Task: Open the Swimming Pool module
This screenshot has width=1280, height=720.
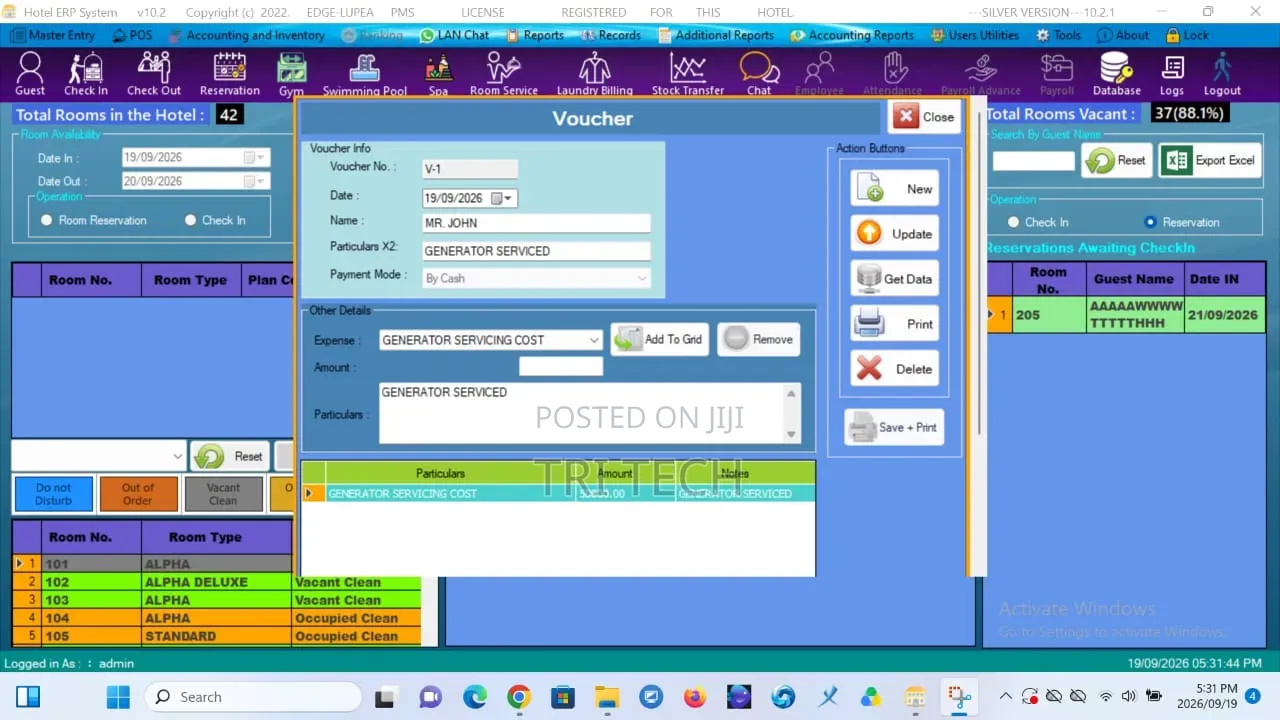Action: tap(365, 75)
